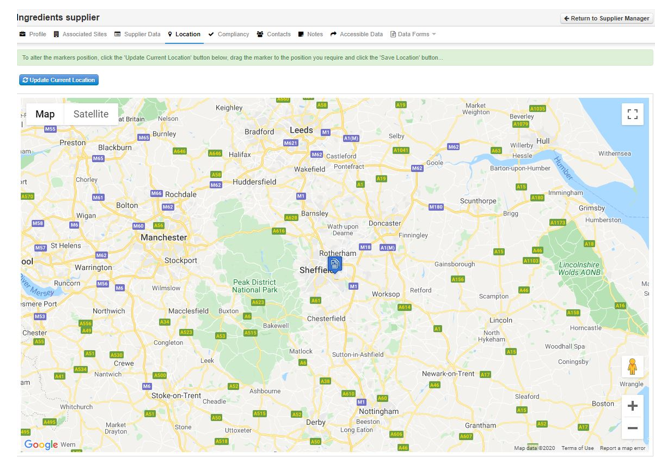This screenshot has height=462, width=670.
Task: Click the Boston label on map
Action: 603,403
